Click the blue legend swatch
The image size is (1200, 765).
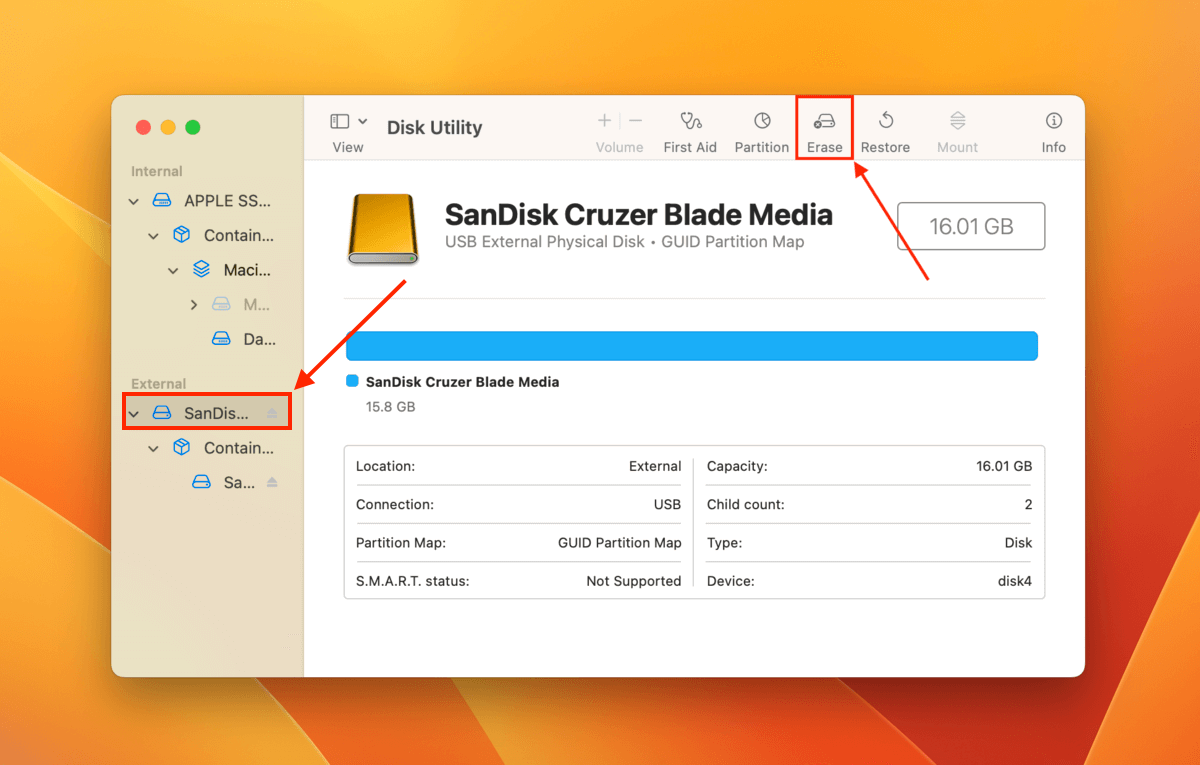(351, 381)
